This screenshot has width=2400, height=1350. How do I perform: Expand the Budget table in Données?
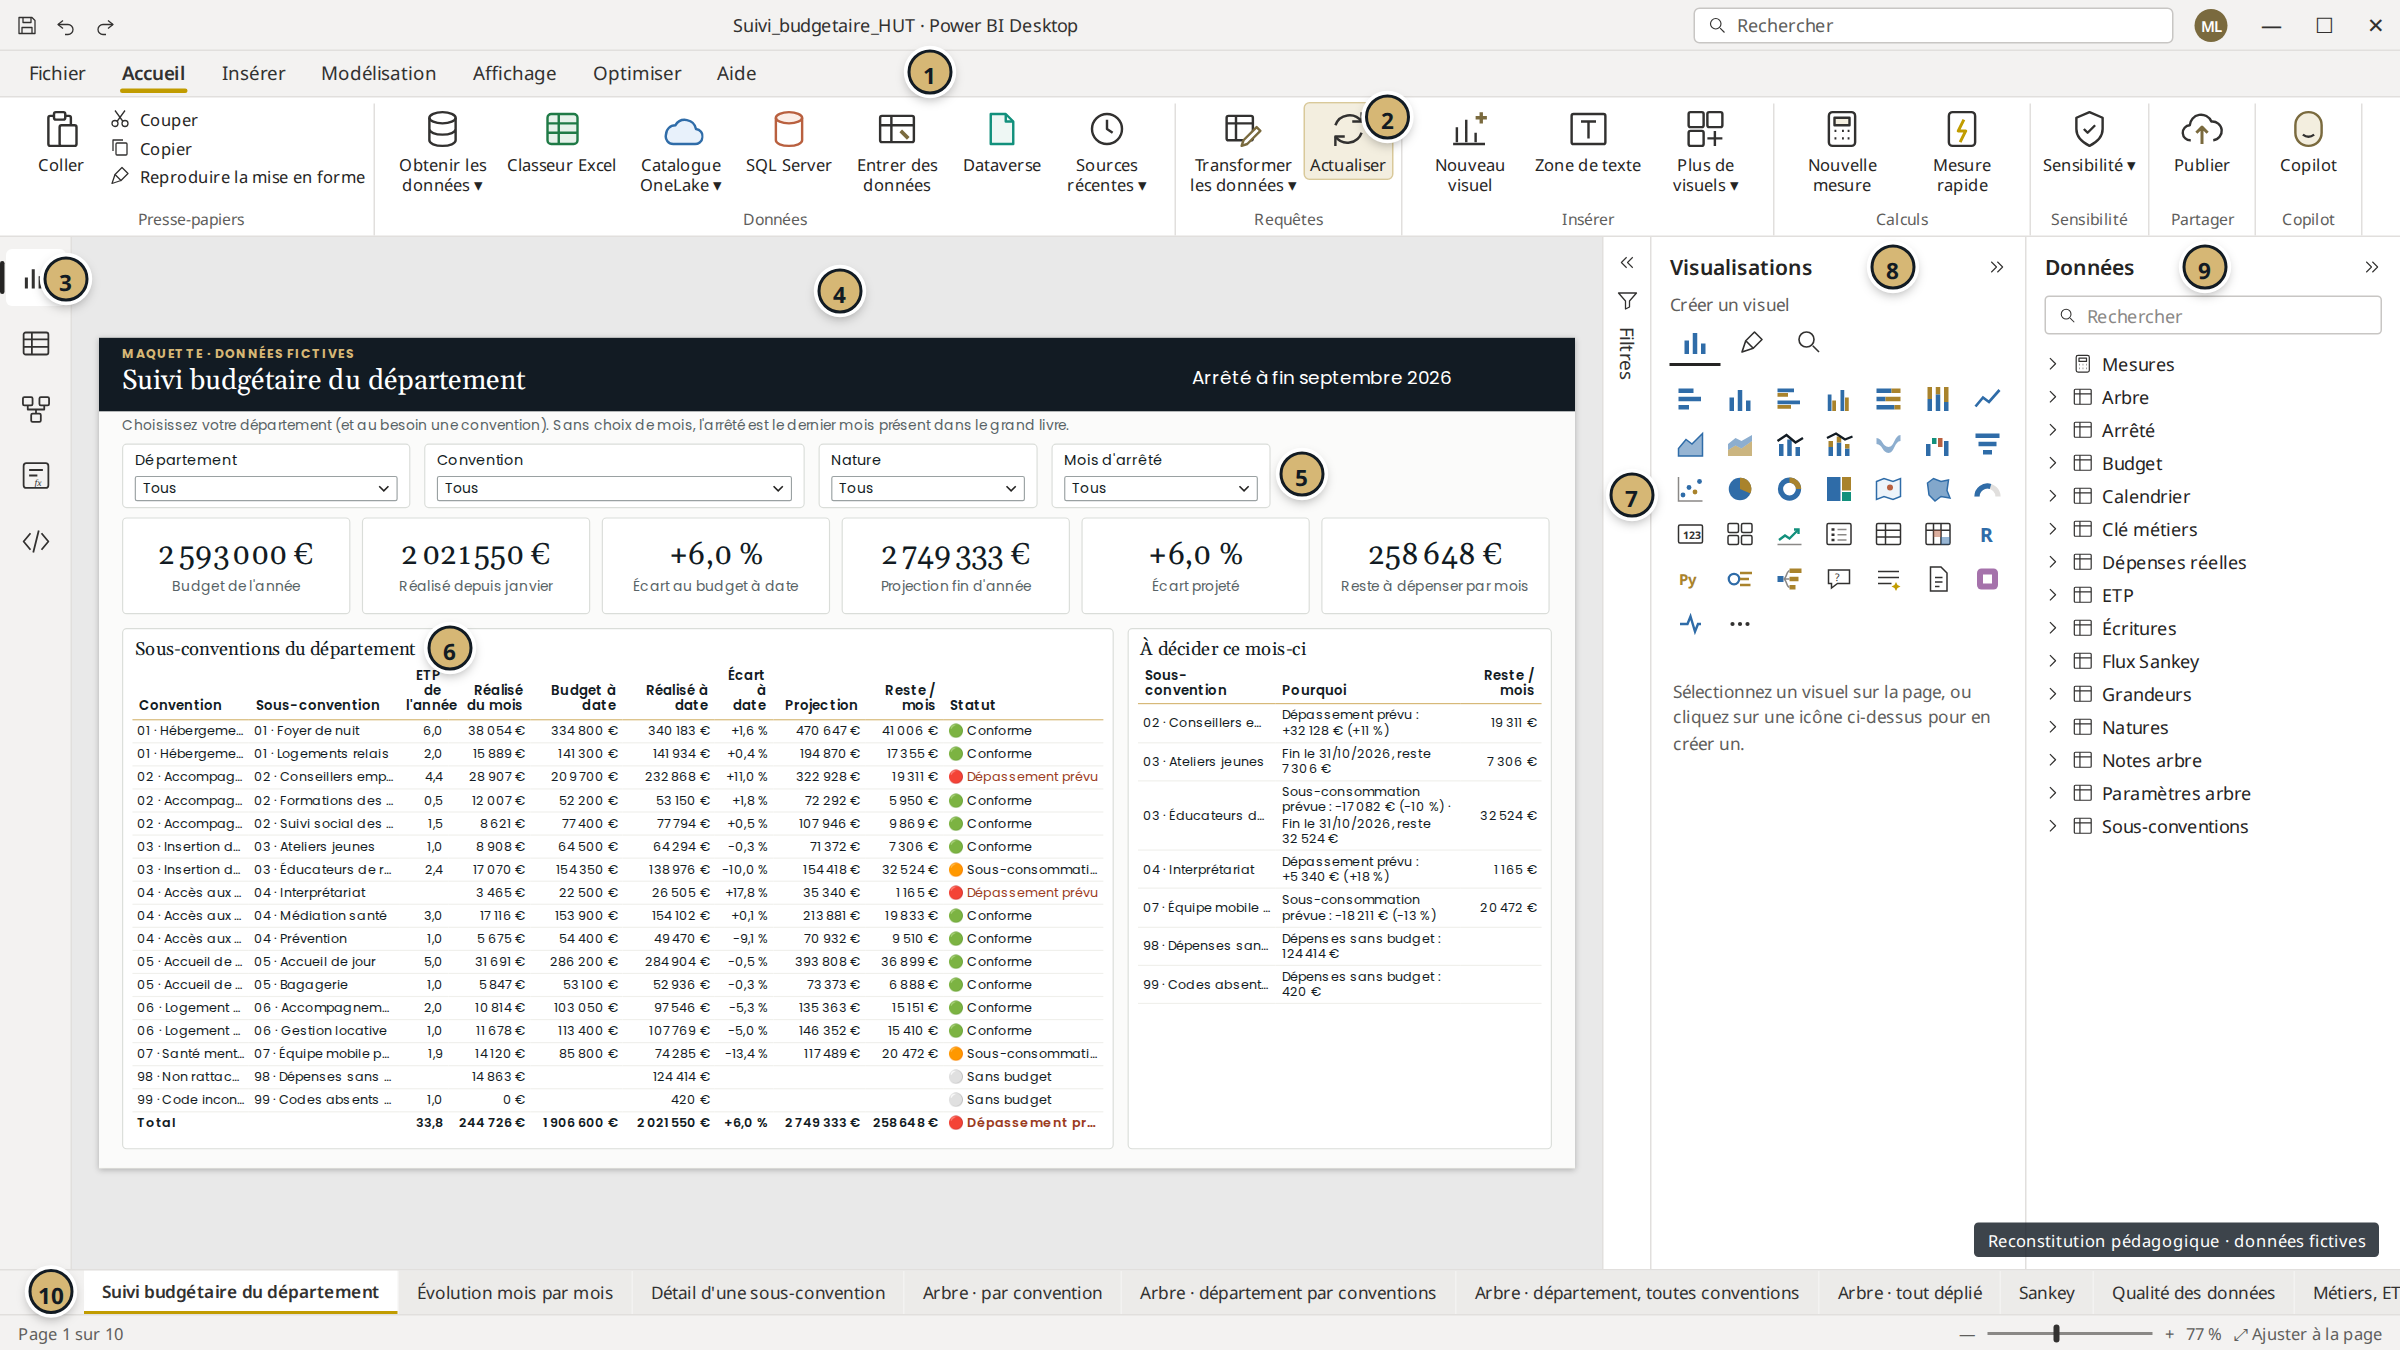click(x=2053, y=463)
